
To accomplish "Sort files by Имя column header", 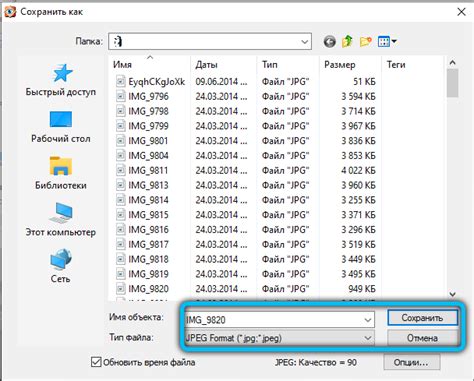I will 122,64.
